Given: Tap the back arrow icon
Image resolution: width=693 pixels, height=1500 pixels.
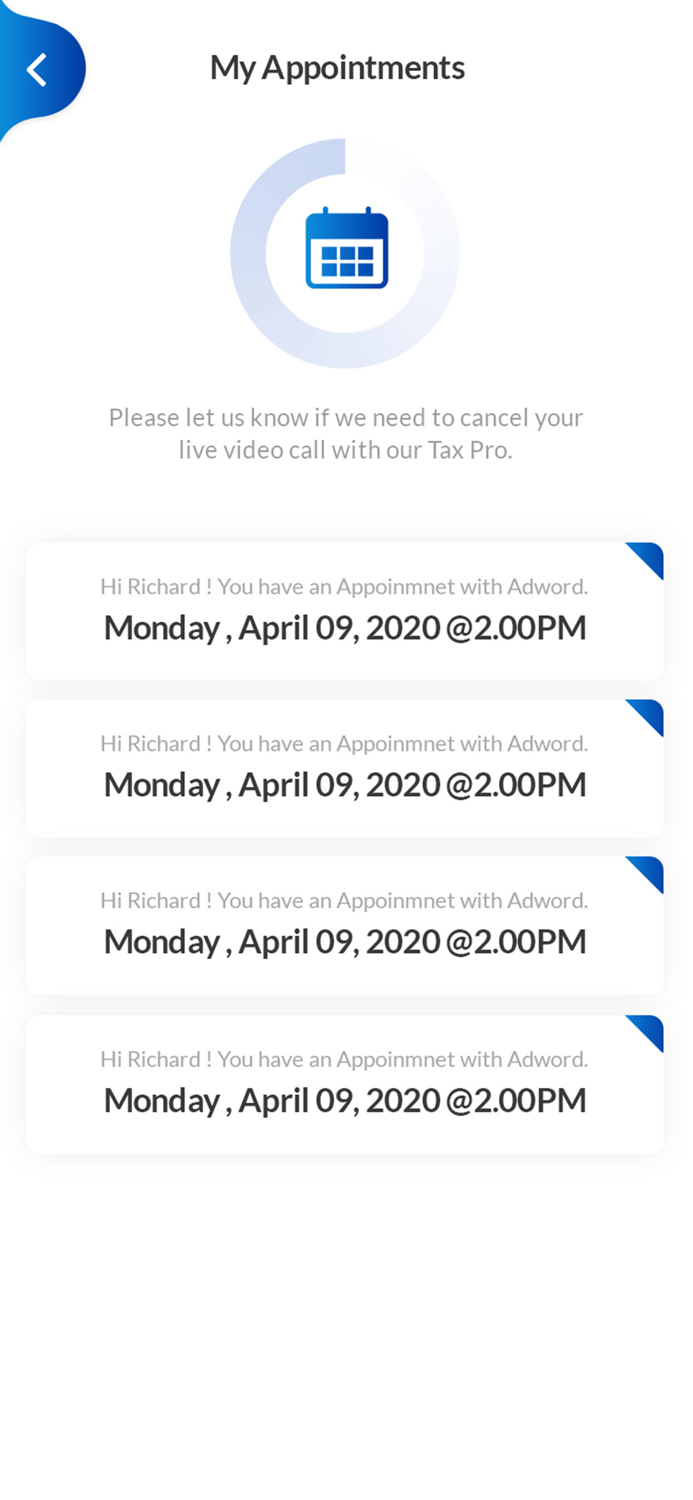Looking at the screenshot, I should 37,68.
